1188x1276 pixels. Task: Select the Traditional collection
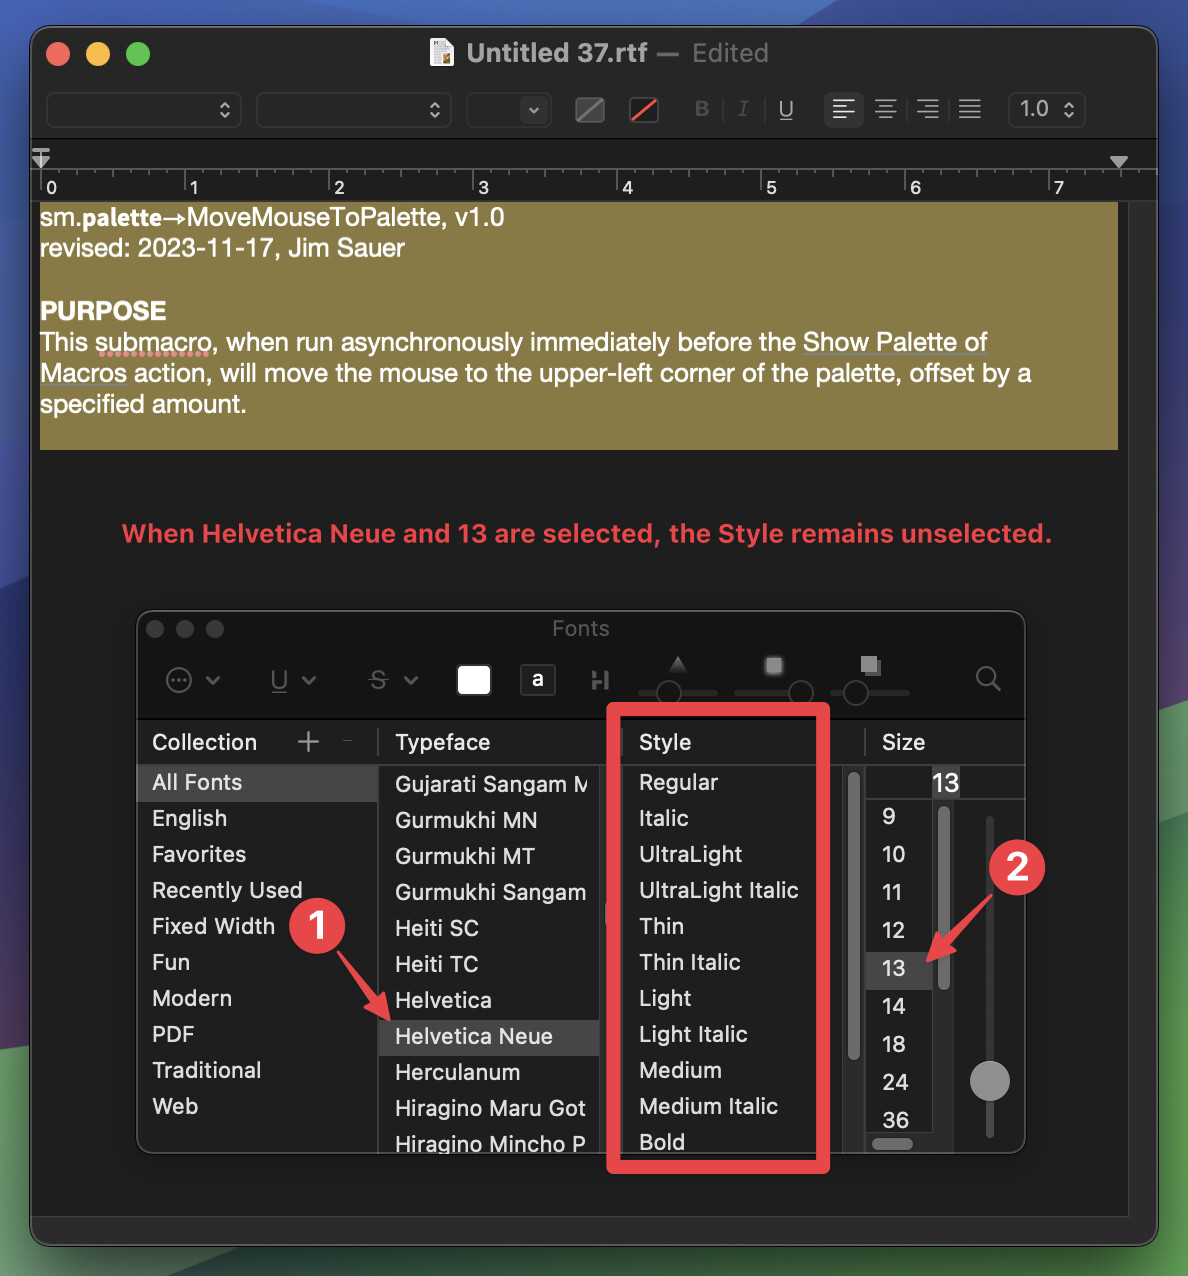(257, 1071)
